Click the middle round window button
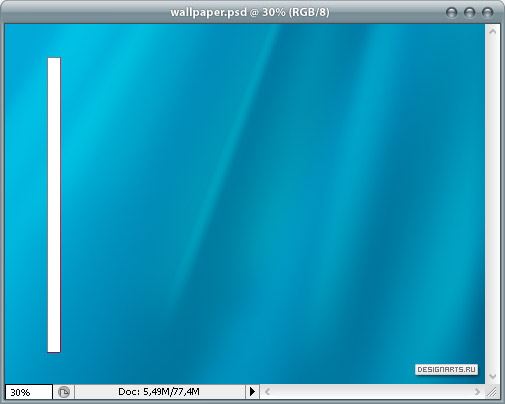 point(469,13)
